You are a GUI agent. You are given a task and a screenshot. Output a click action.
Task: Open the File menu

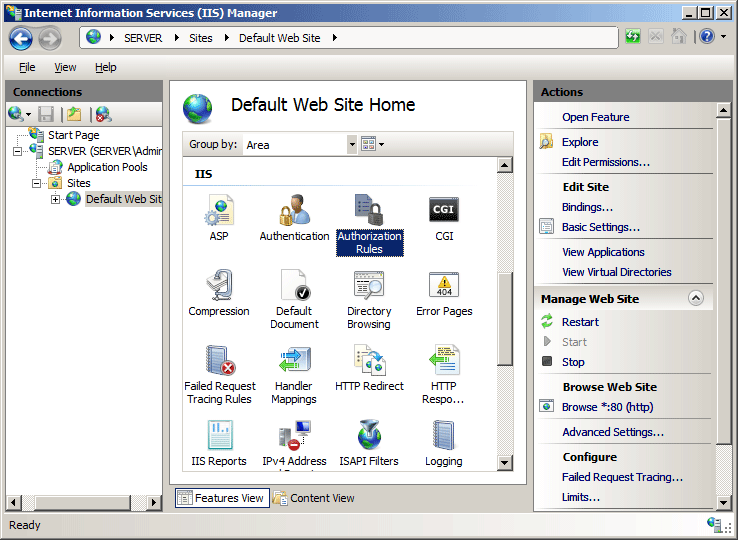(27, 67)
